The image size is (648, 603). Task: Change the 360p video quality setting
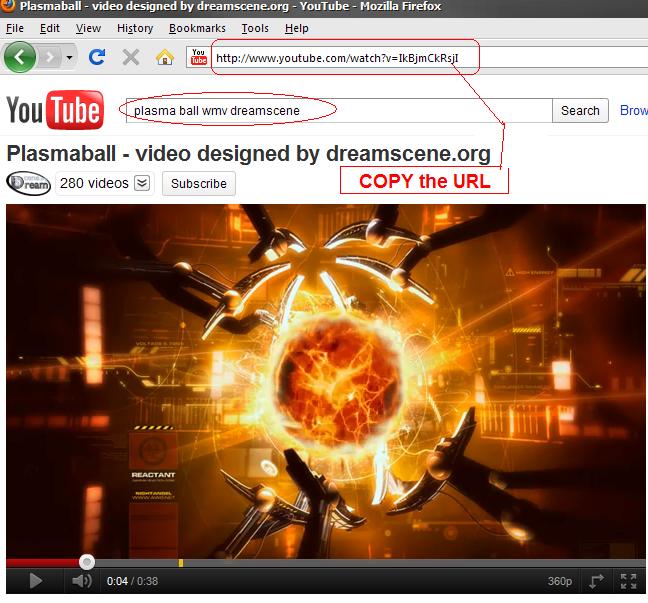point(560,581)
